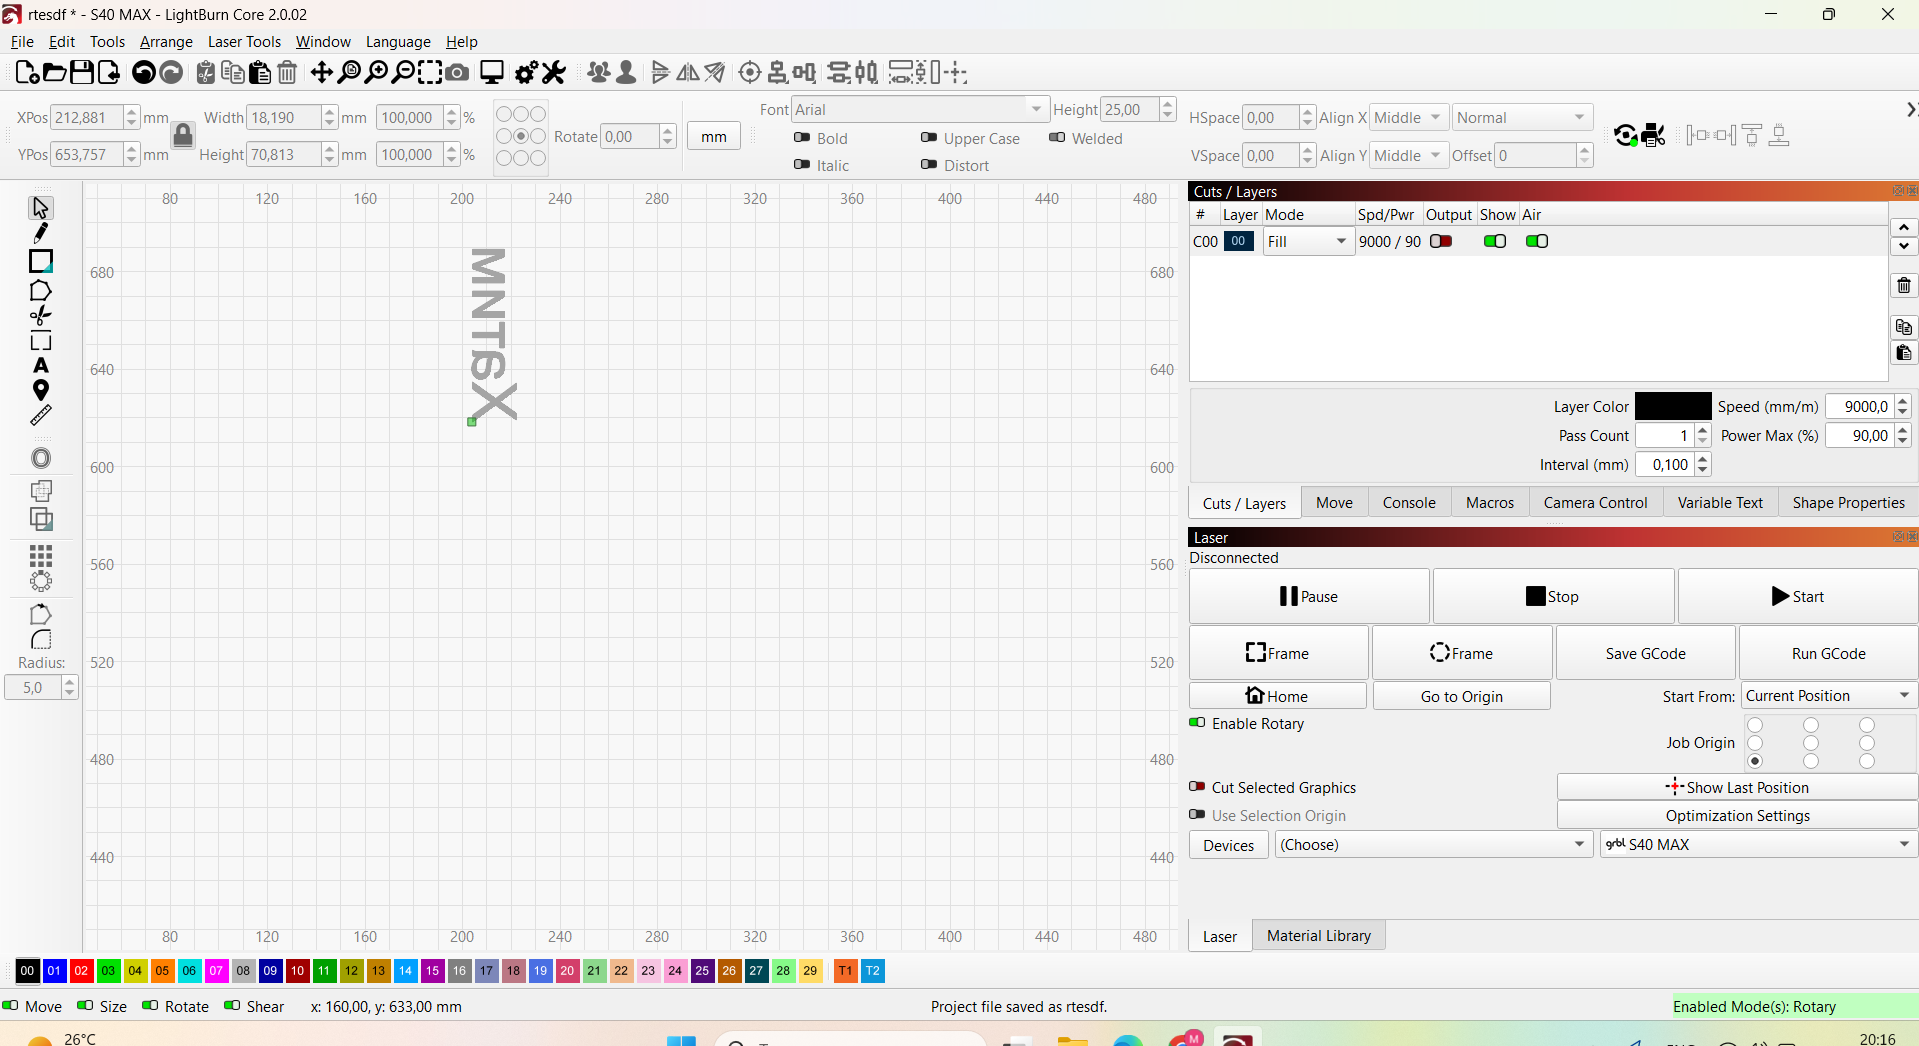Viewport: 1919px width, 1046px height.
Task: Expand the Start From dropdown
Action: [x=1828, y=696]
